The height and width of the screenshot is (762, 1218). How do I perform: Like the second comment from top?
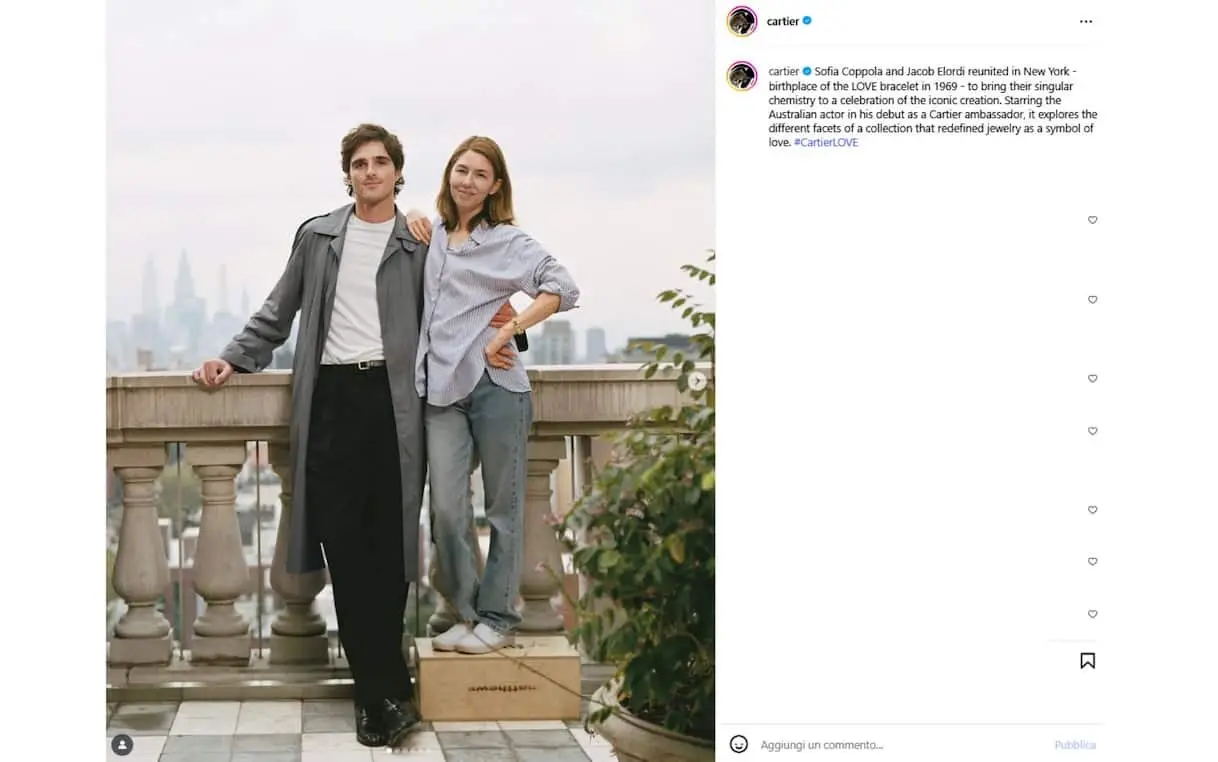[x=1092, y=300]
